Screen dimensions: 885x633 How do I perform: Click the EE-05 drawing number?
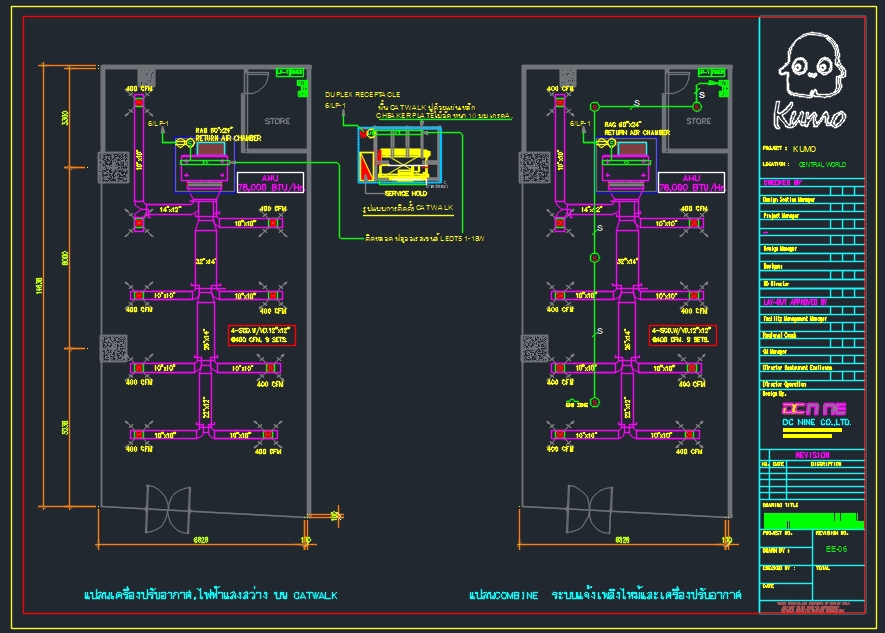coord(836,547)
